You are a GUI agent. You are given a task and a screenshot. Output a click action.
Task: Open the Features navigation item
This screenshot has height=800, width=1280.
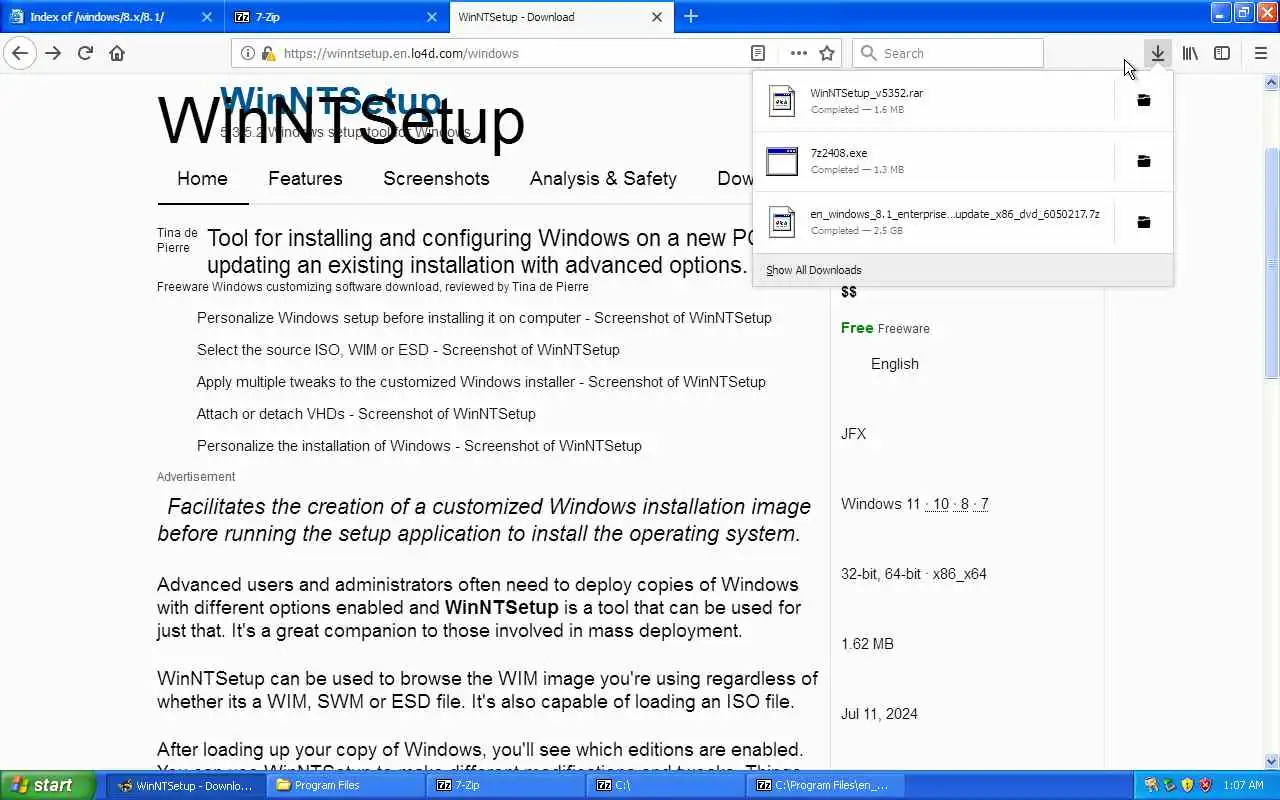click(x=305, y=179)
